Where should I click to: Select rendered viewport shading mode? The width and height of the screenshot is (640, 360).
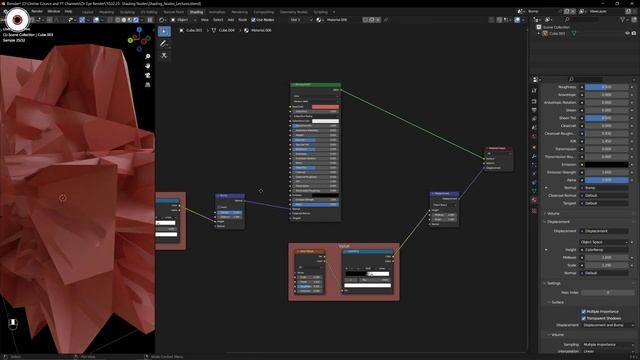[136, 20]
